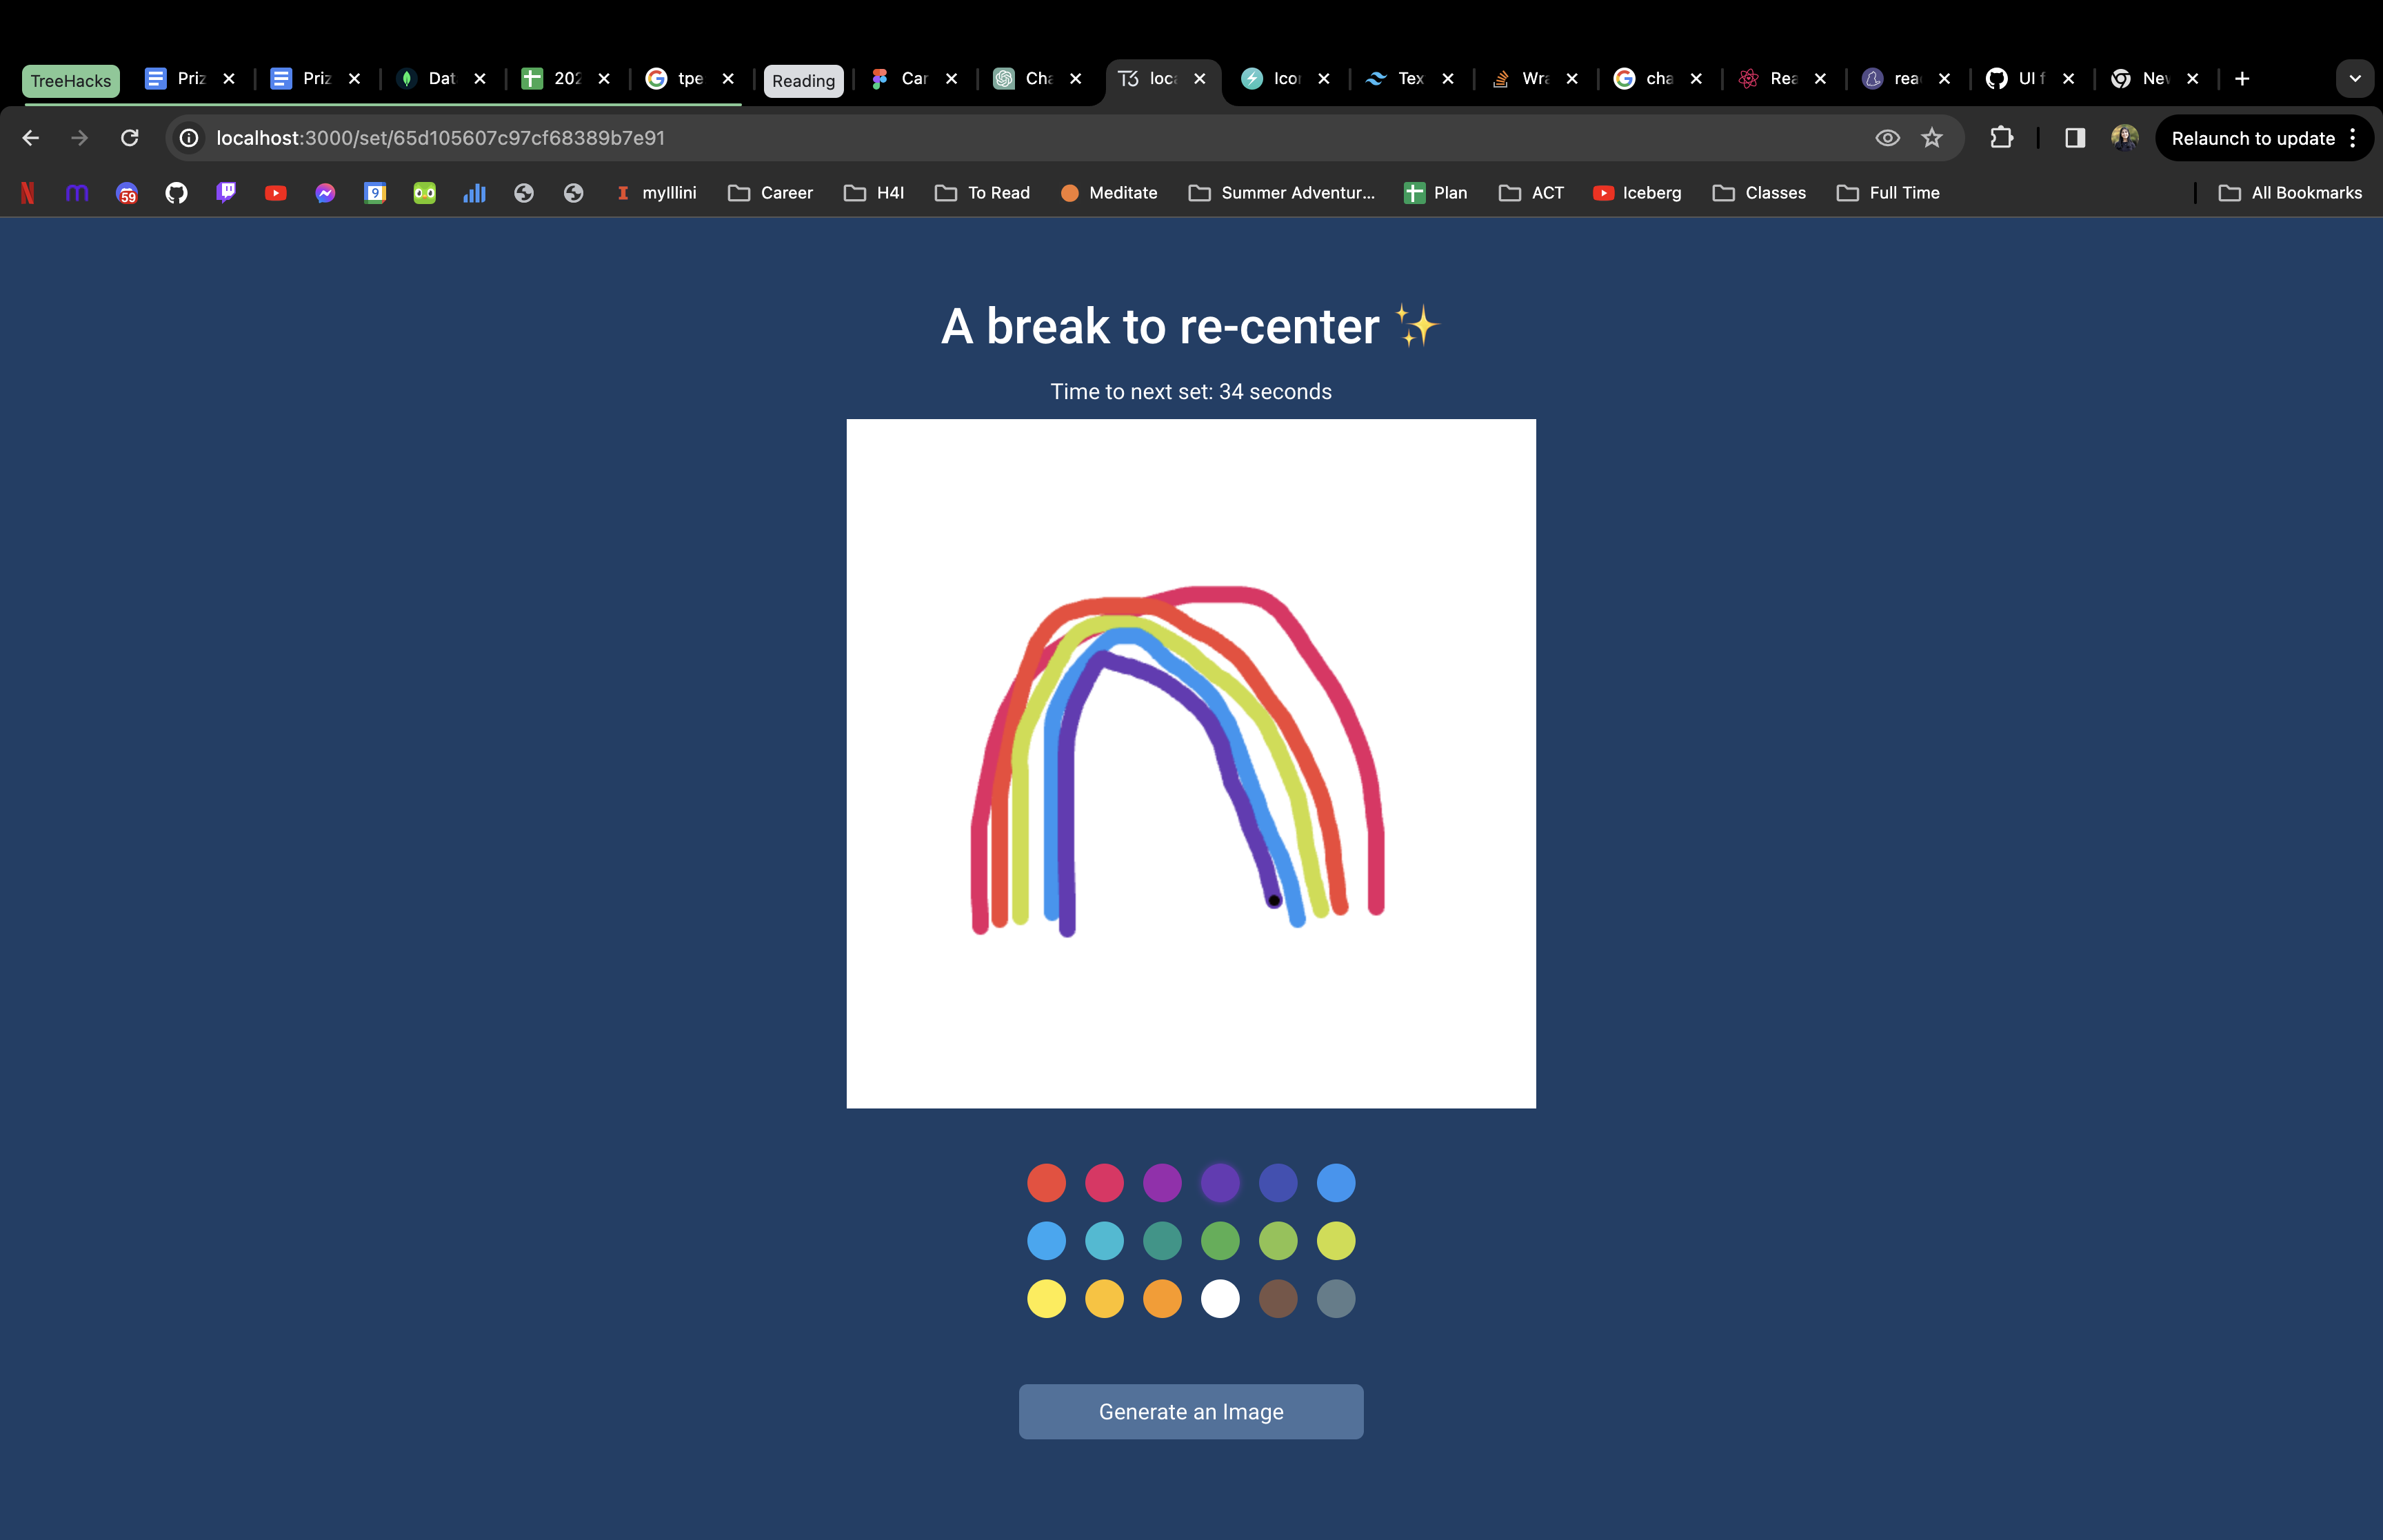2383x1540 pixels.
Task: Open the Netflix bookmark icon
Action: (28, 193)
